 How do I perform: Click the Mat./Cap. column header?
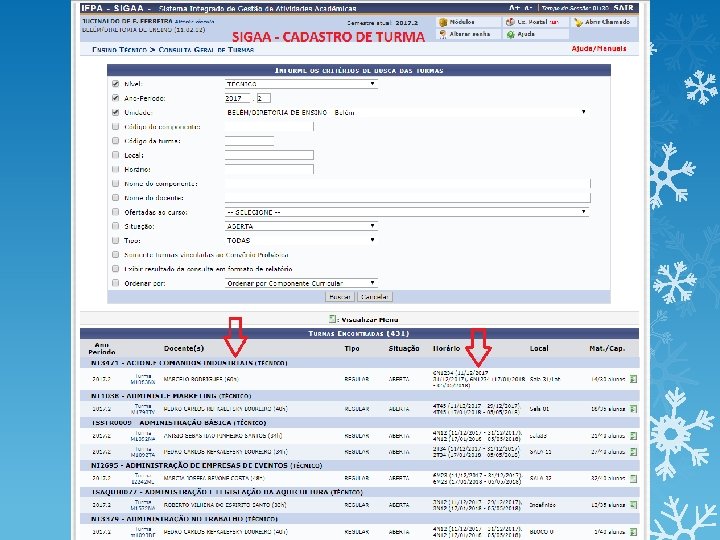(607, 349)
